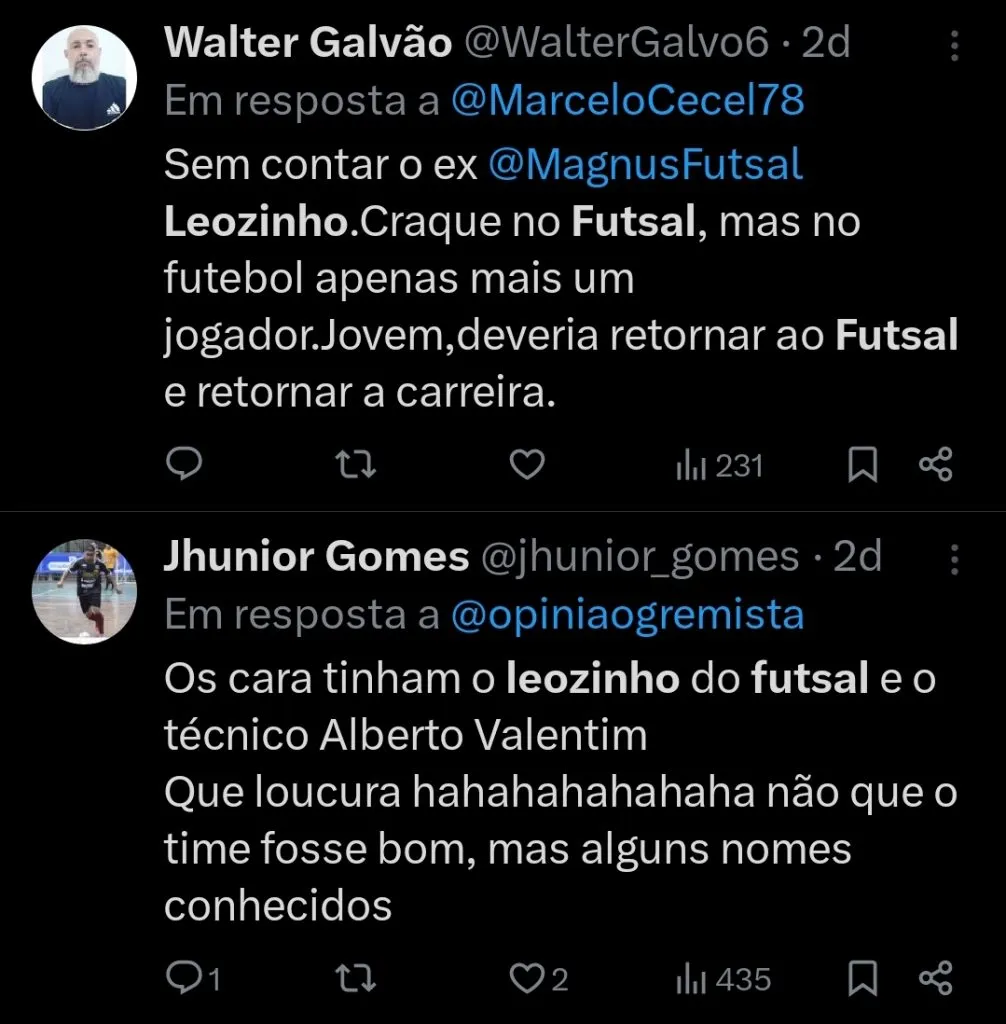
Task: Reply to Jhunior Gomes's tweet
Action: (186, 978)
